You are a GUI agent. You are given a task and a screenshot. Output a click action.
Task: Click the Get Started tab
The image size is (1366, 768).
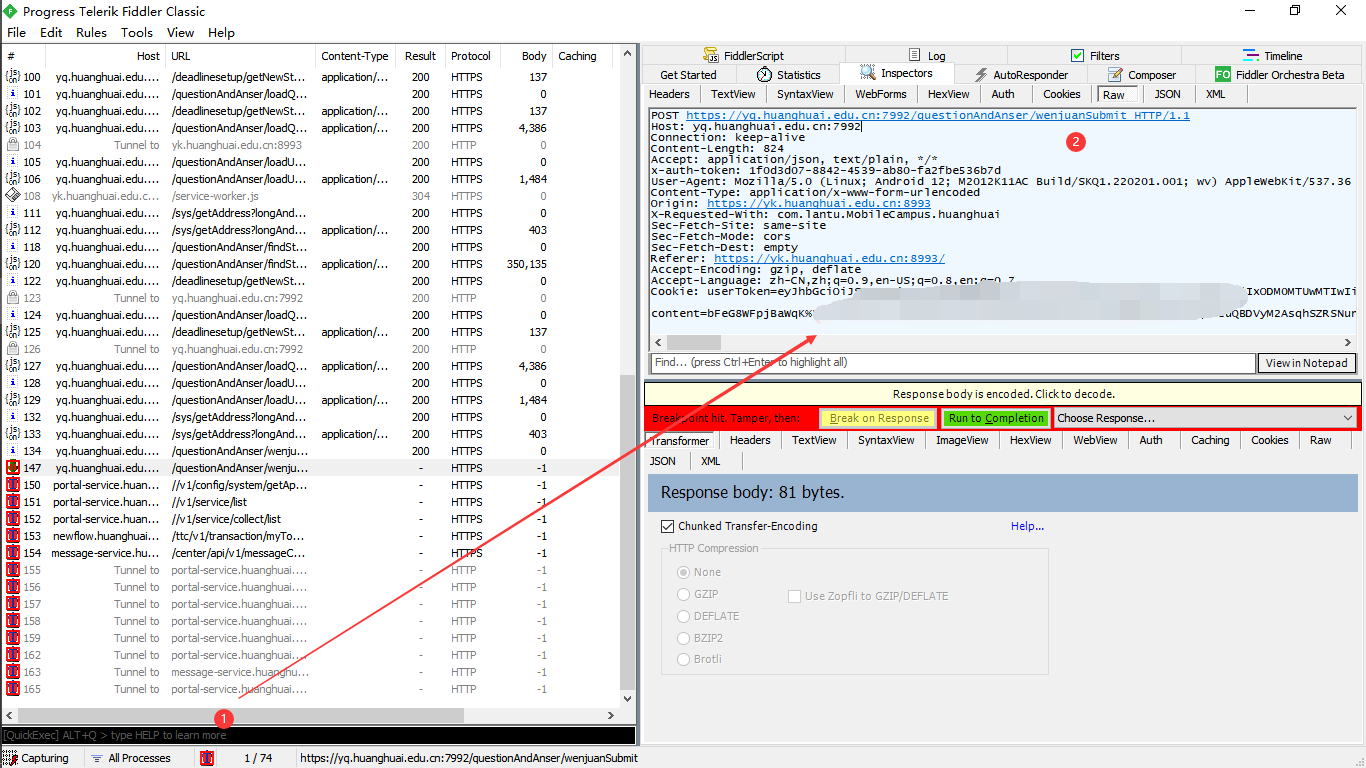click(x=688, y=75)
